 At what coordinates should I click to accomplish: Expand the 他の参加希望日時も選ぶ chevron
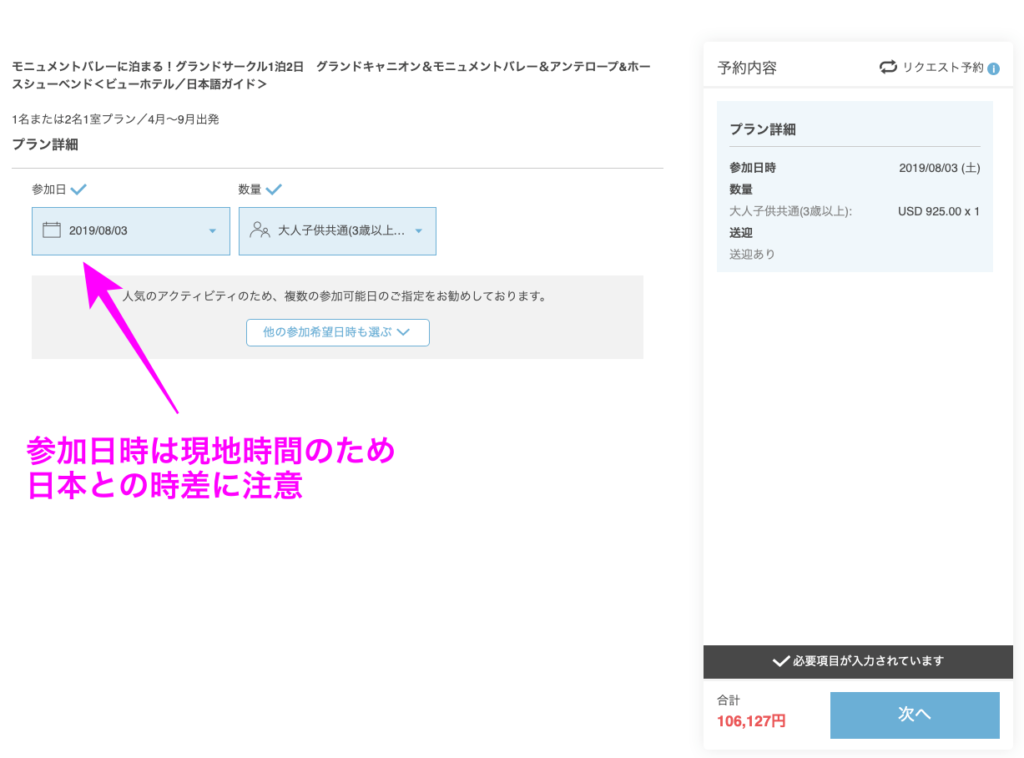click(404, 332)
